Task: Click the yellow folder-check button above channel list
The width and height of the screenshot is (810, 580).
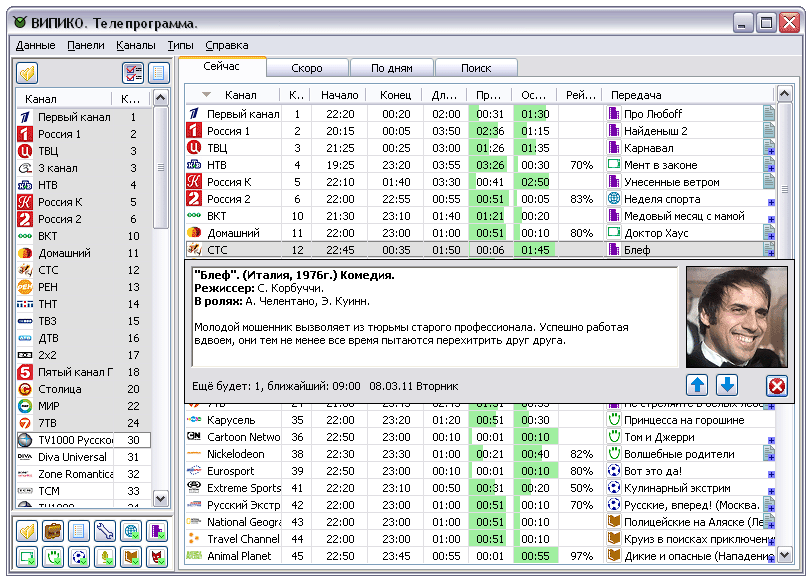Action: (x=27, y=73)
